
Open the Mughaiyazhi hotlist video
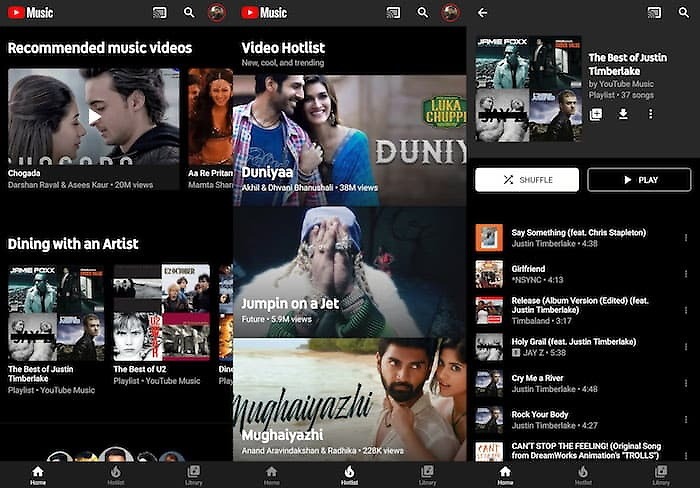click(x=350, y=400)
